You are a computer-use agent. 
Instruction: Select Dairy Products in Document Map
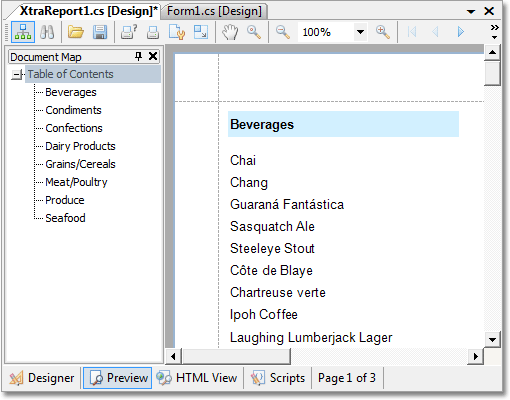[x=80, y=146]
